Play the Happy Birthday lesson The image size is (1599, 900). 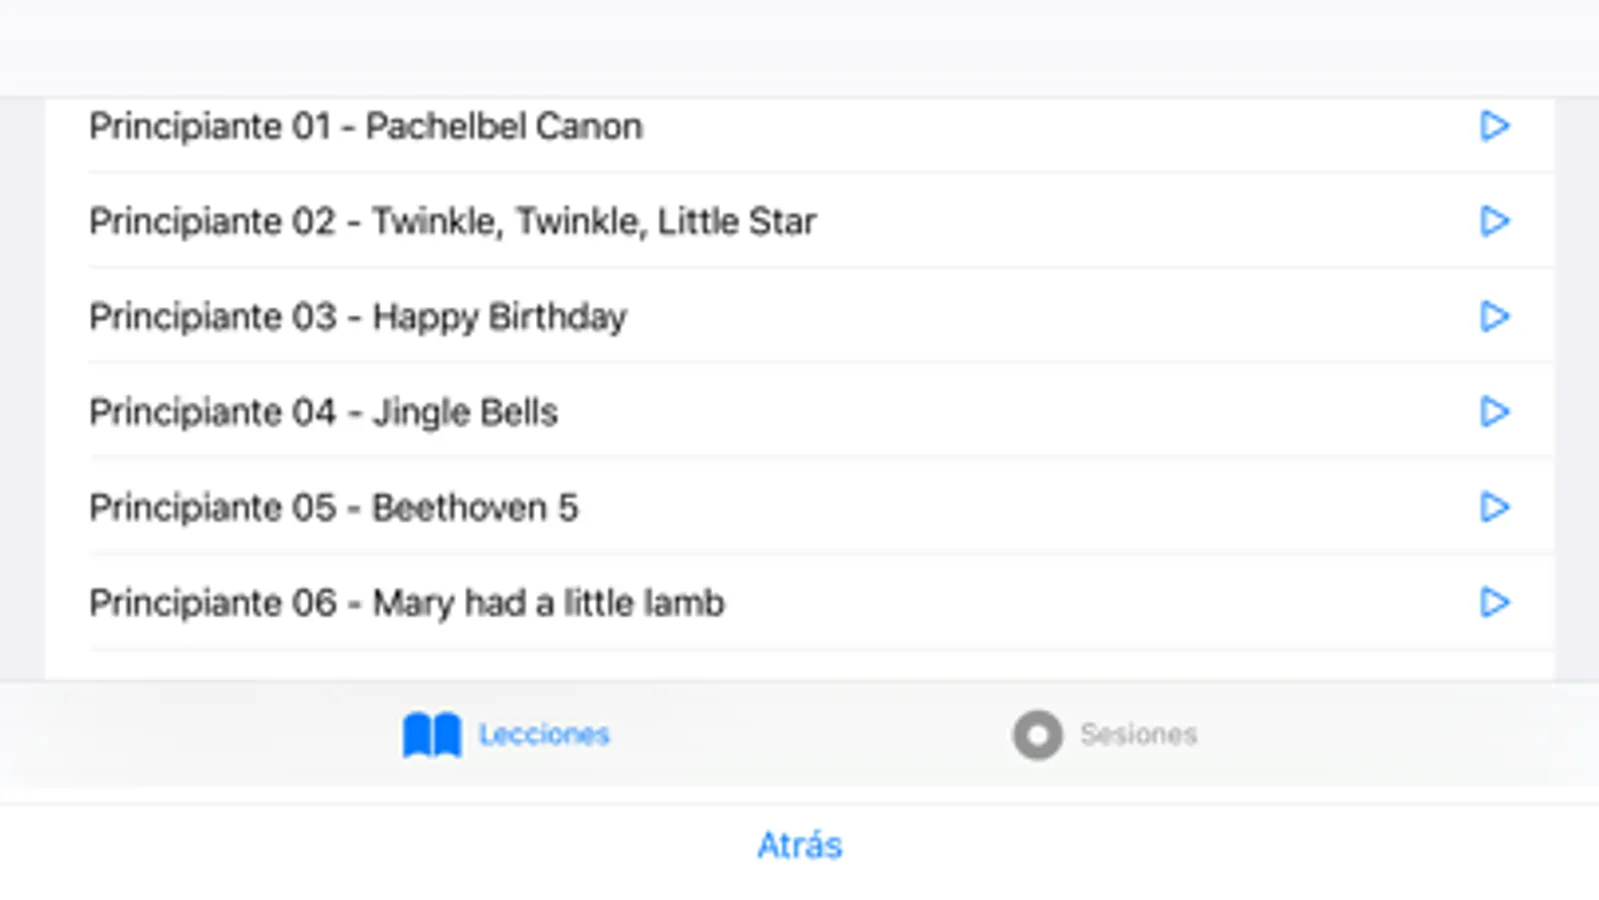(1494, 316)
